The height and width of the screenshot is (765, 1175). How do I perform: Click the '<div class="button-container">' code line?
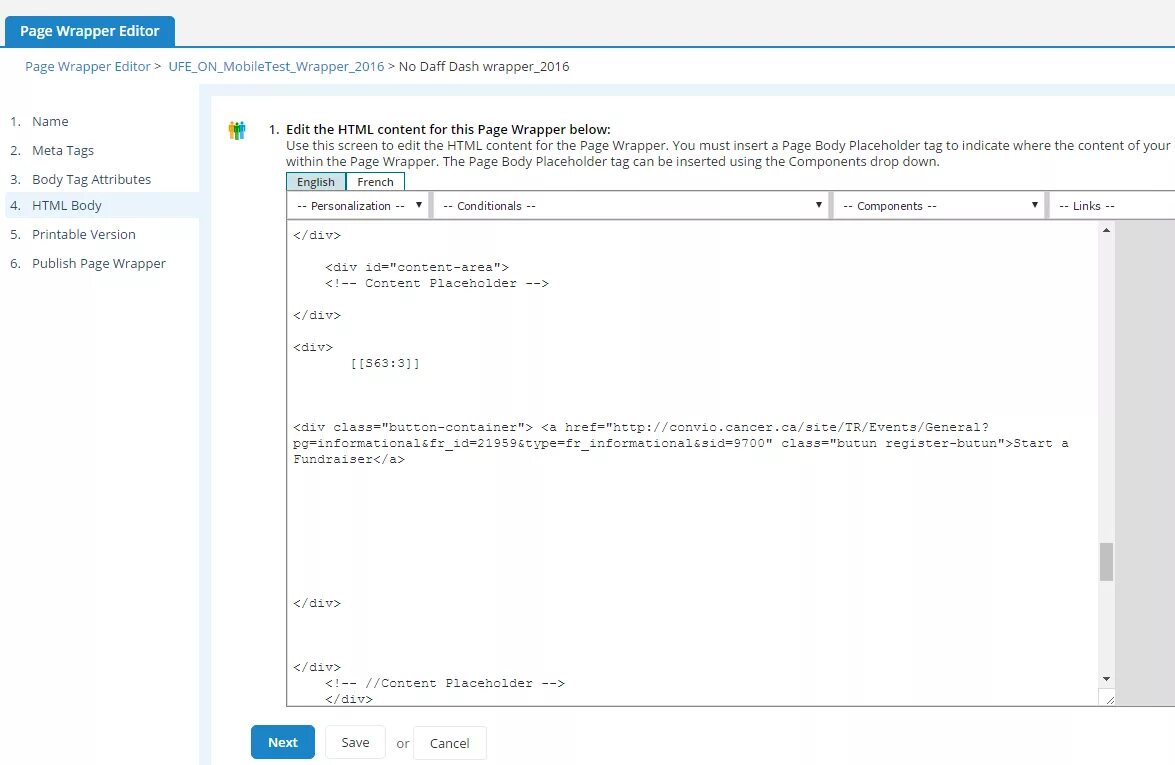coord(413,427)
